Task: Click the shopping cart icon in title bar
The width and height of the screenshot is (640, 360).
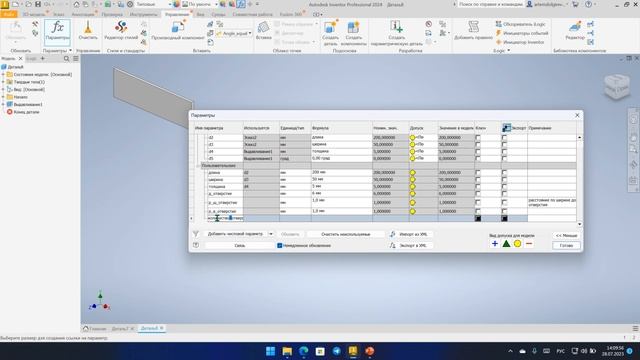Action: click(x=575, y=4)
